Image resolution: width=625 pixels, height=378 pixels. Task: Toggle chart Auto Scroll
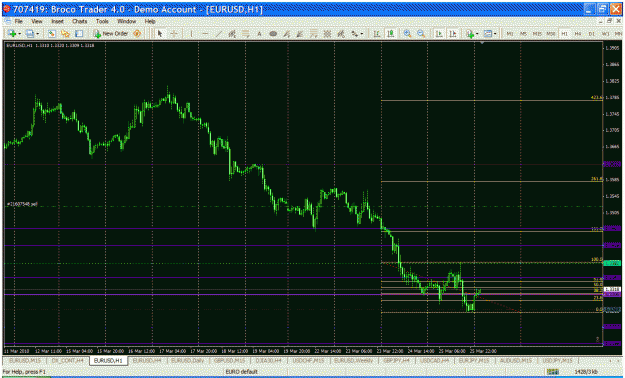tap(439, 34)
